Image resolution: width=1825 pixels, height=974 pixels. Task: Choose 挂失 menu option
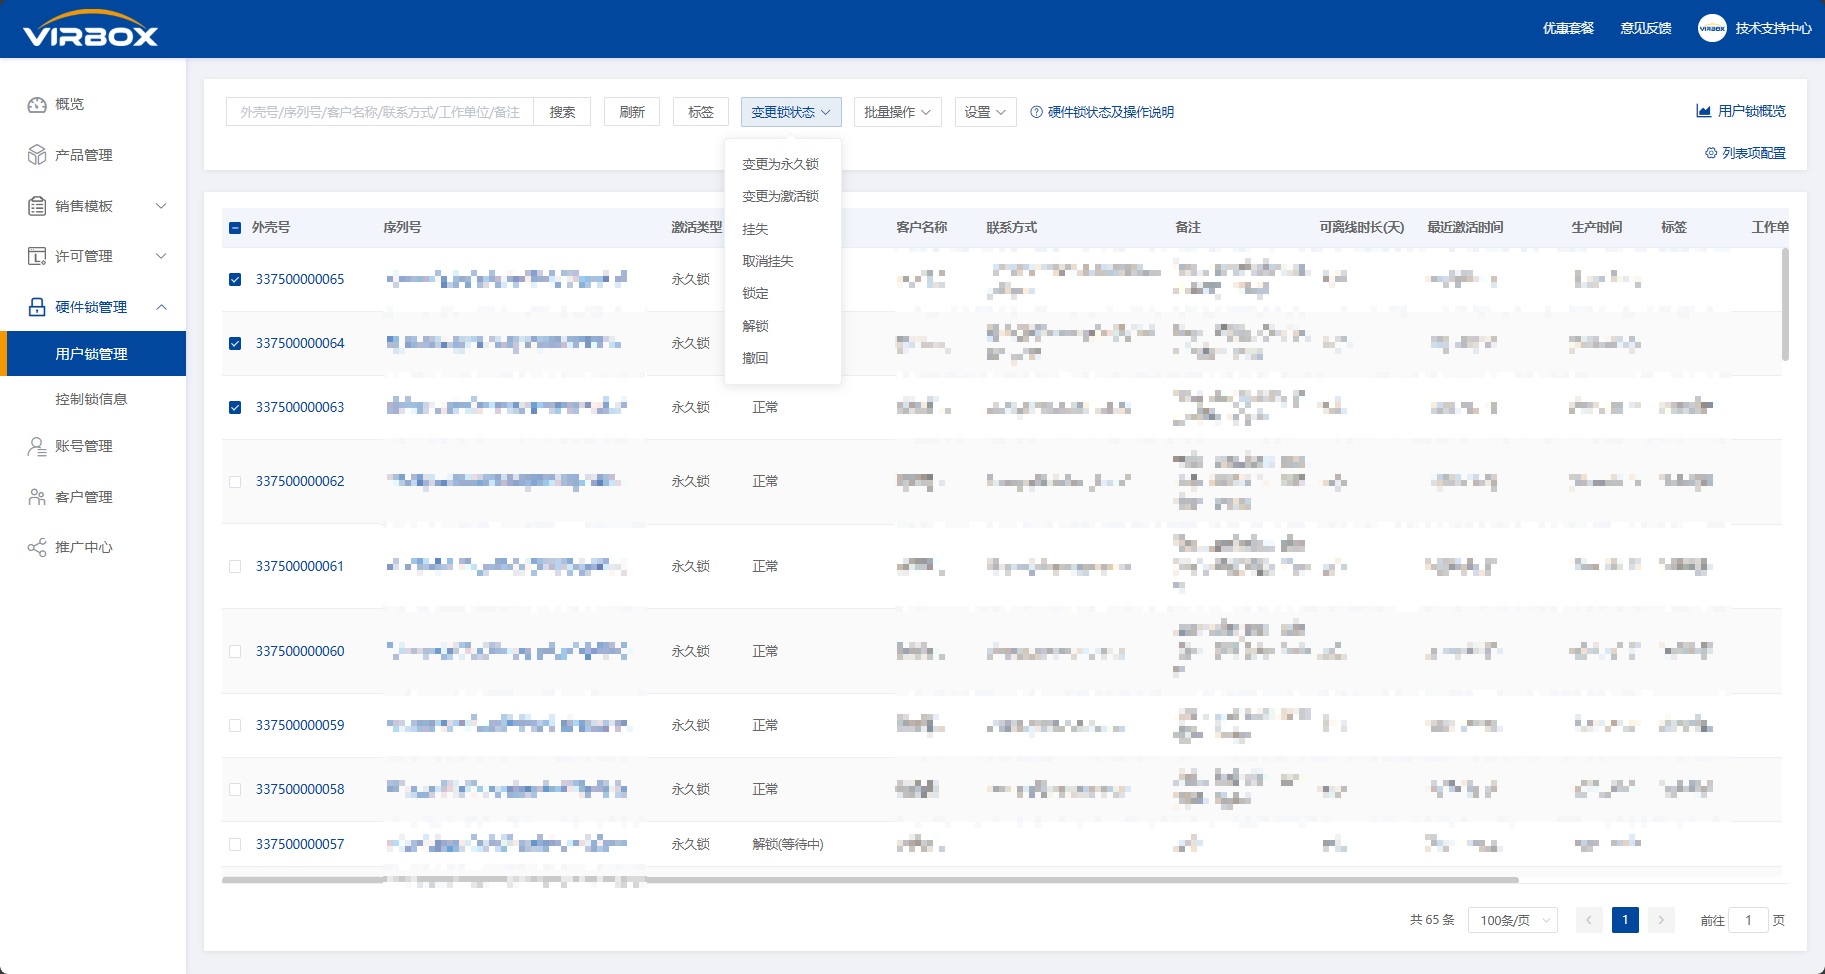[x=755, y=229]
